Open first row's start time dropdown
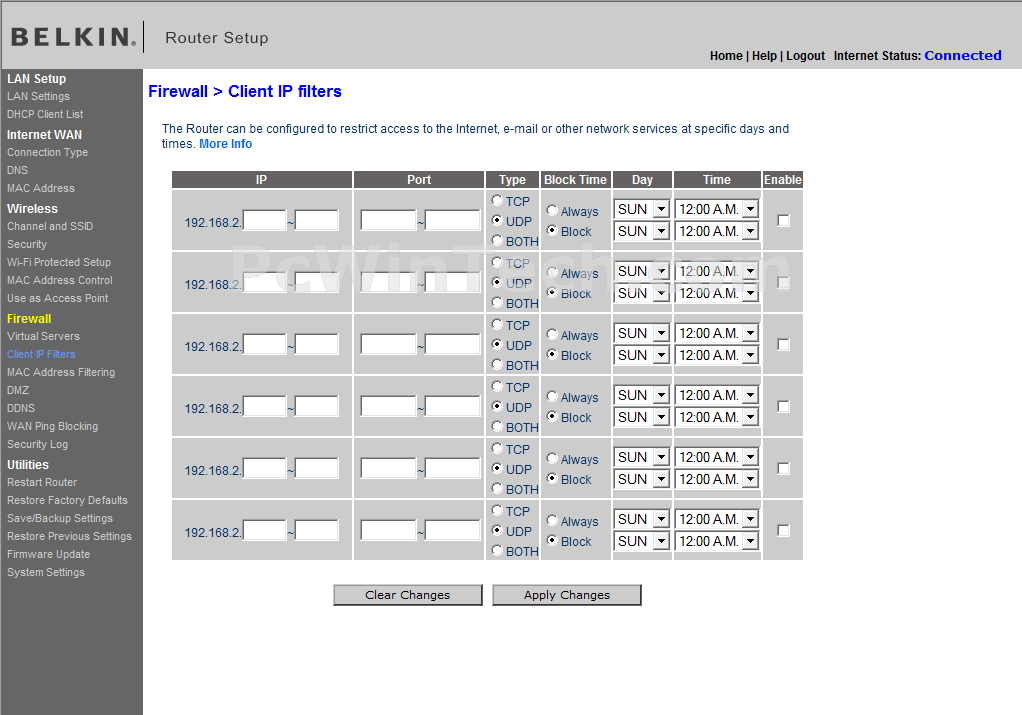Image resolution: width=1022 pixels, height=715 pixels. 717,209
